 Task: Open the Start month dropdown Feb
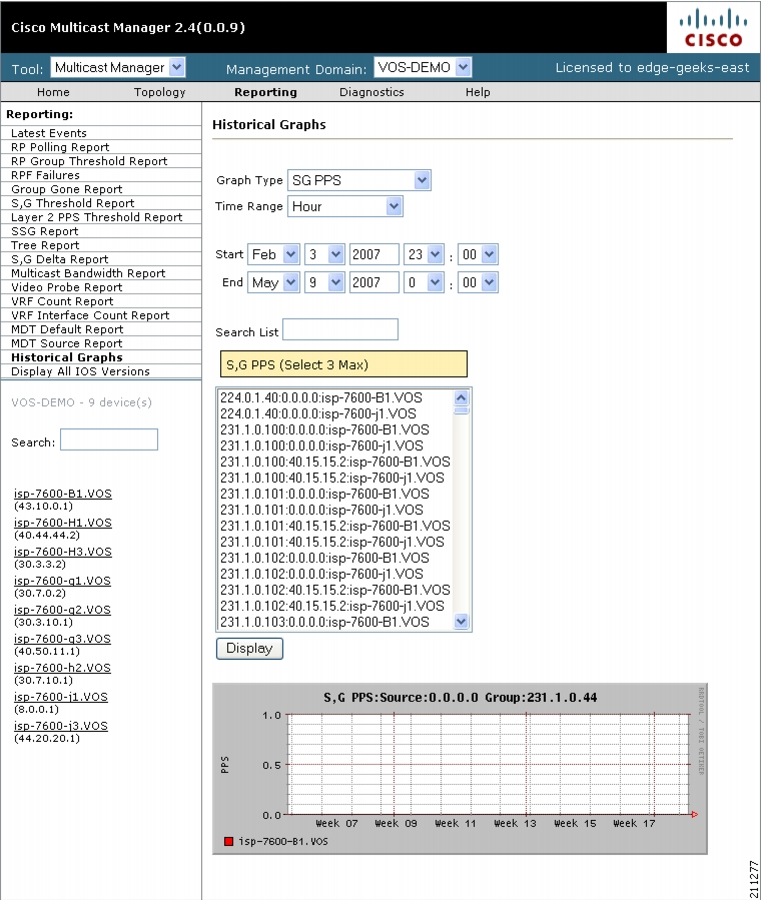[x=273, y=255]
